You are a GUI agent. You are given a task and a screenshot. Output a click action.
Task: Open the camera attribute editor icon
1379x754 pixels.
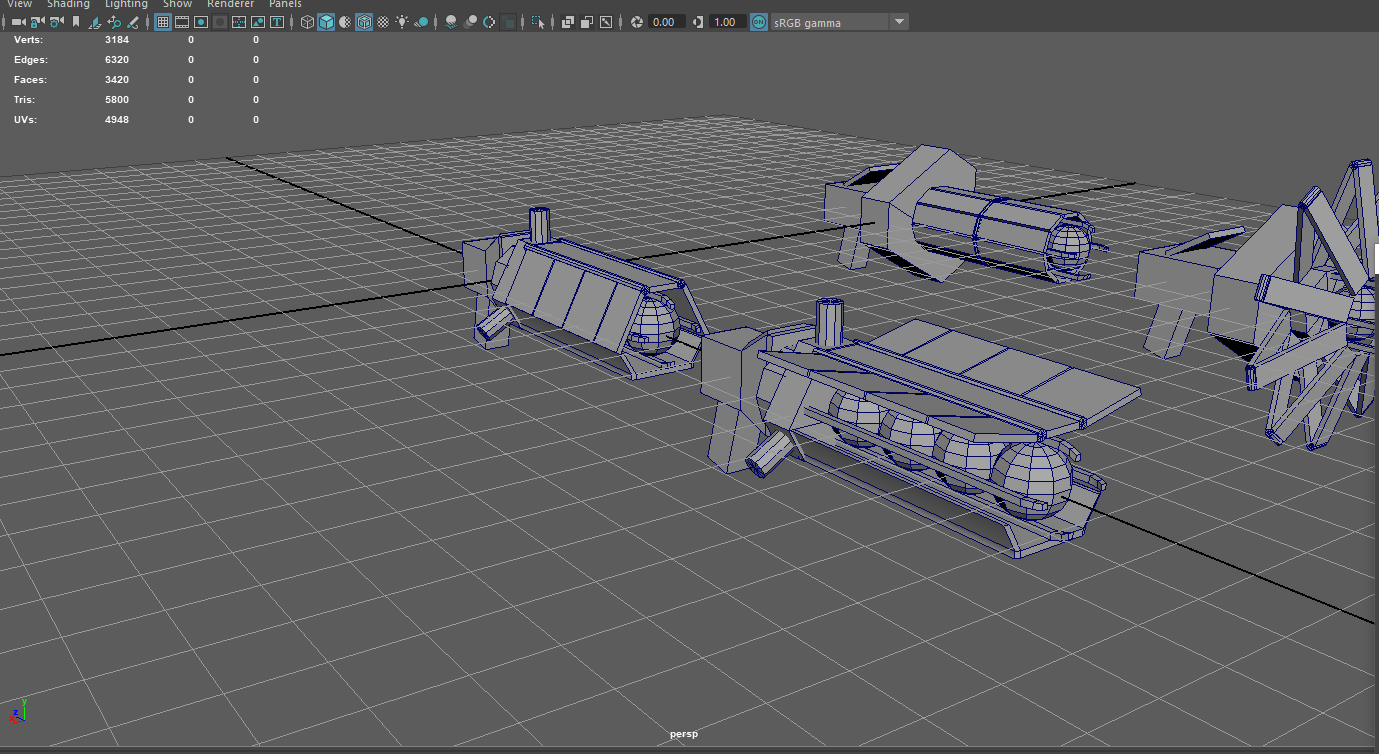tap(58, 21)
